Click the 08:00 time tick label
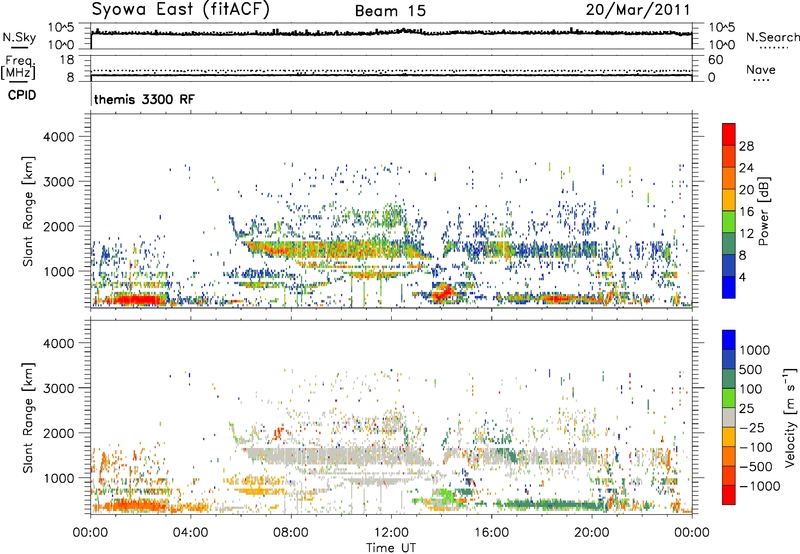800x554 pixels. [x=291, y=533]
